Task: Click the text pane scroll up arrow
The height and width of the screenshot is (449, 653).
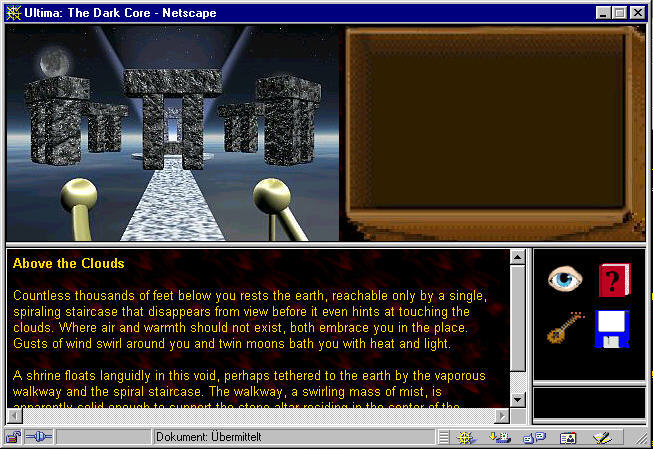Action: pos(517,257)
